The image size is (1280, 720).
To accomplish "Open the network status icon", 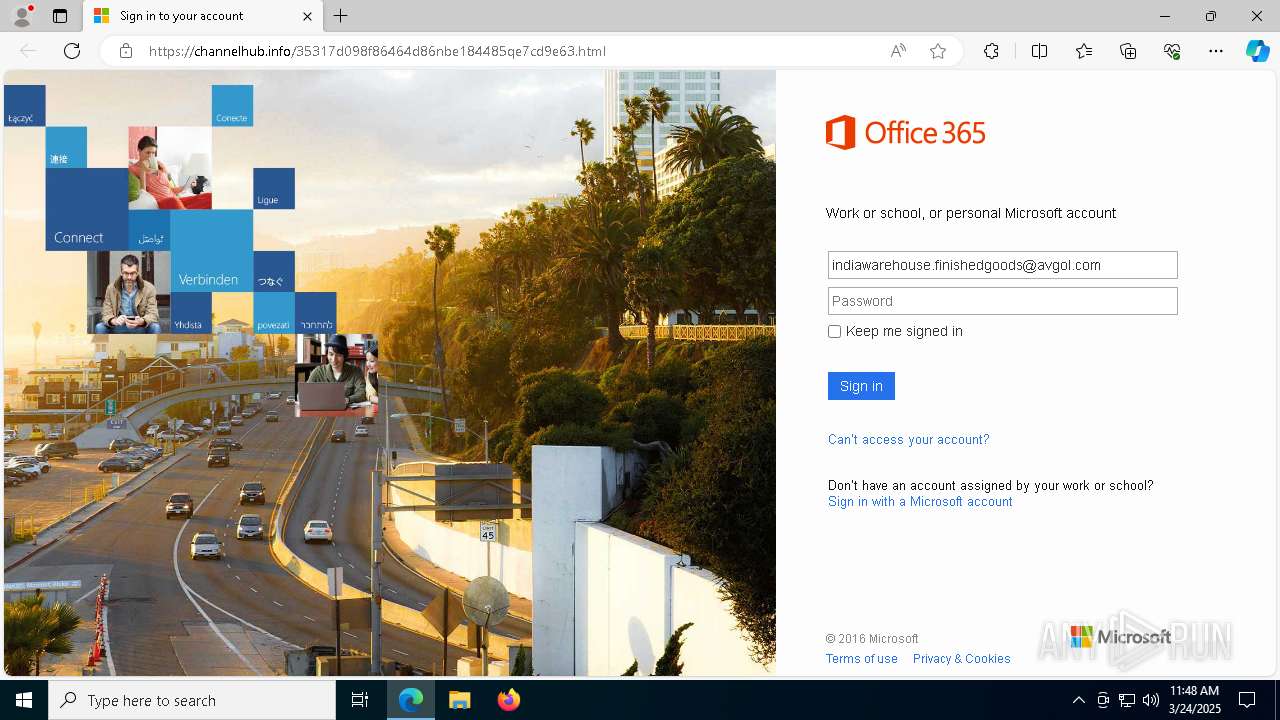I will pos(1127,700).
